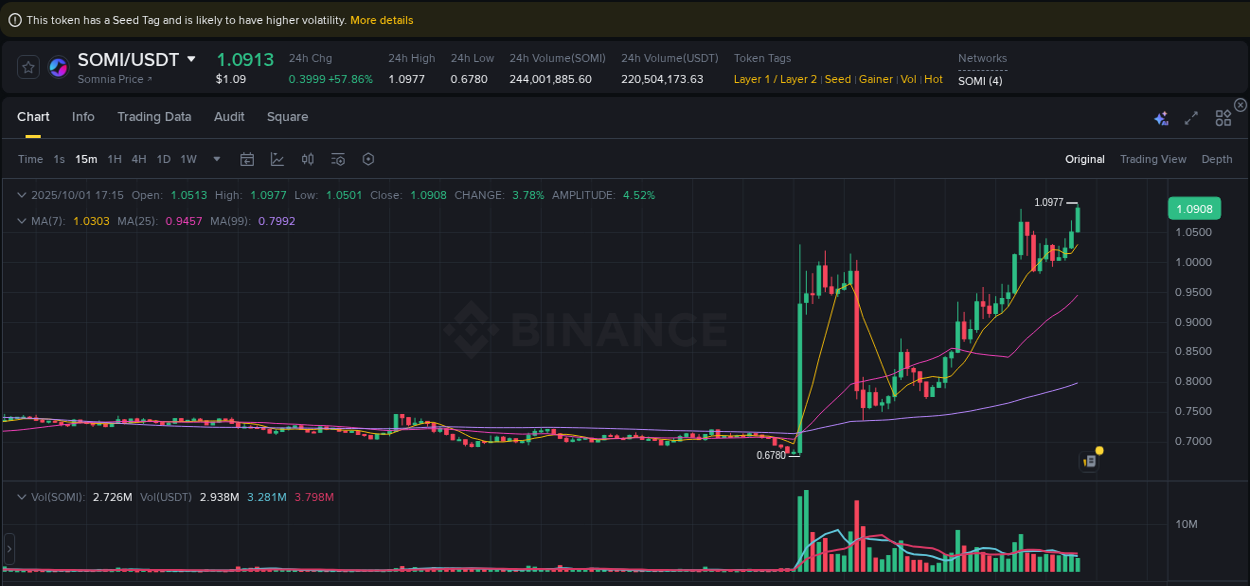
Task: Open the SOMI/USDT pair selector dropdown
Action: [x=192, y=59]
